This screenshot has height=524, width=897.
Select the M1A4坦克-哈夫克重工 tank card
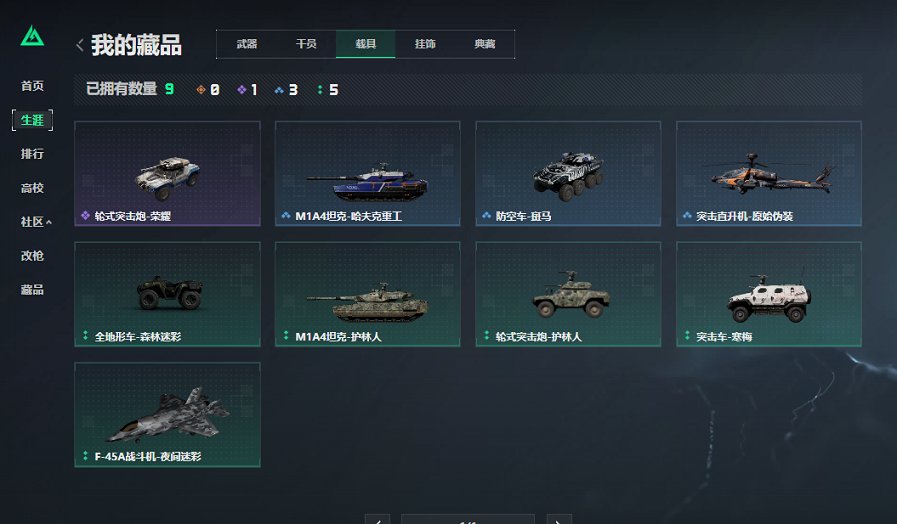(367, 173)
